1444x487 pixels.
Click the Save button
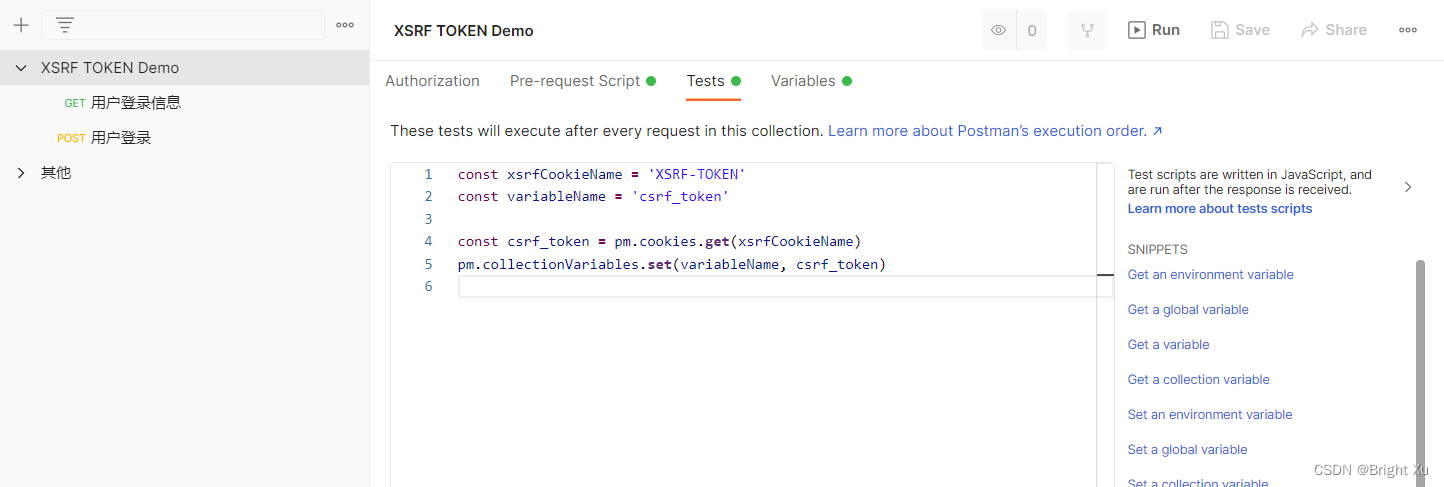pyautogui.click(x=1240, y=30)
